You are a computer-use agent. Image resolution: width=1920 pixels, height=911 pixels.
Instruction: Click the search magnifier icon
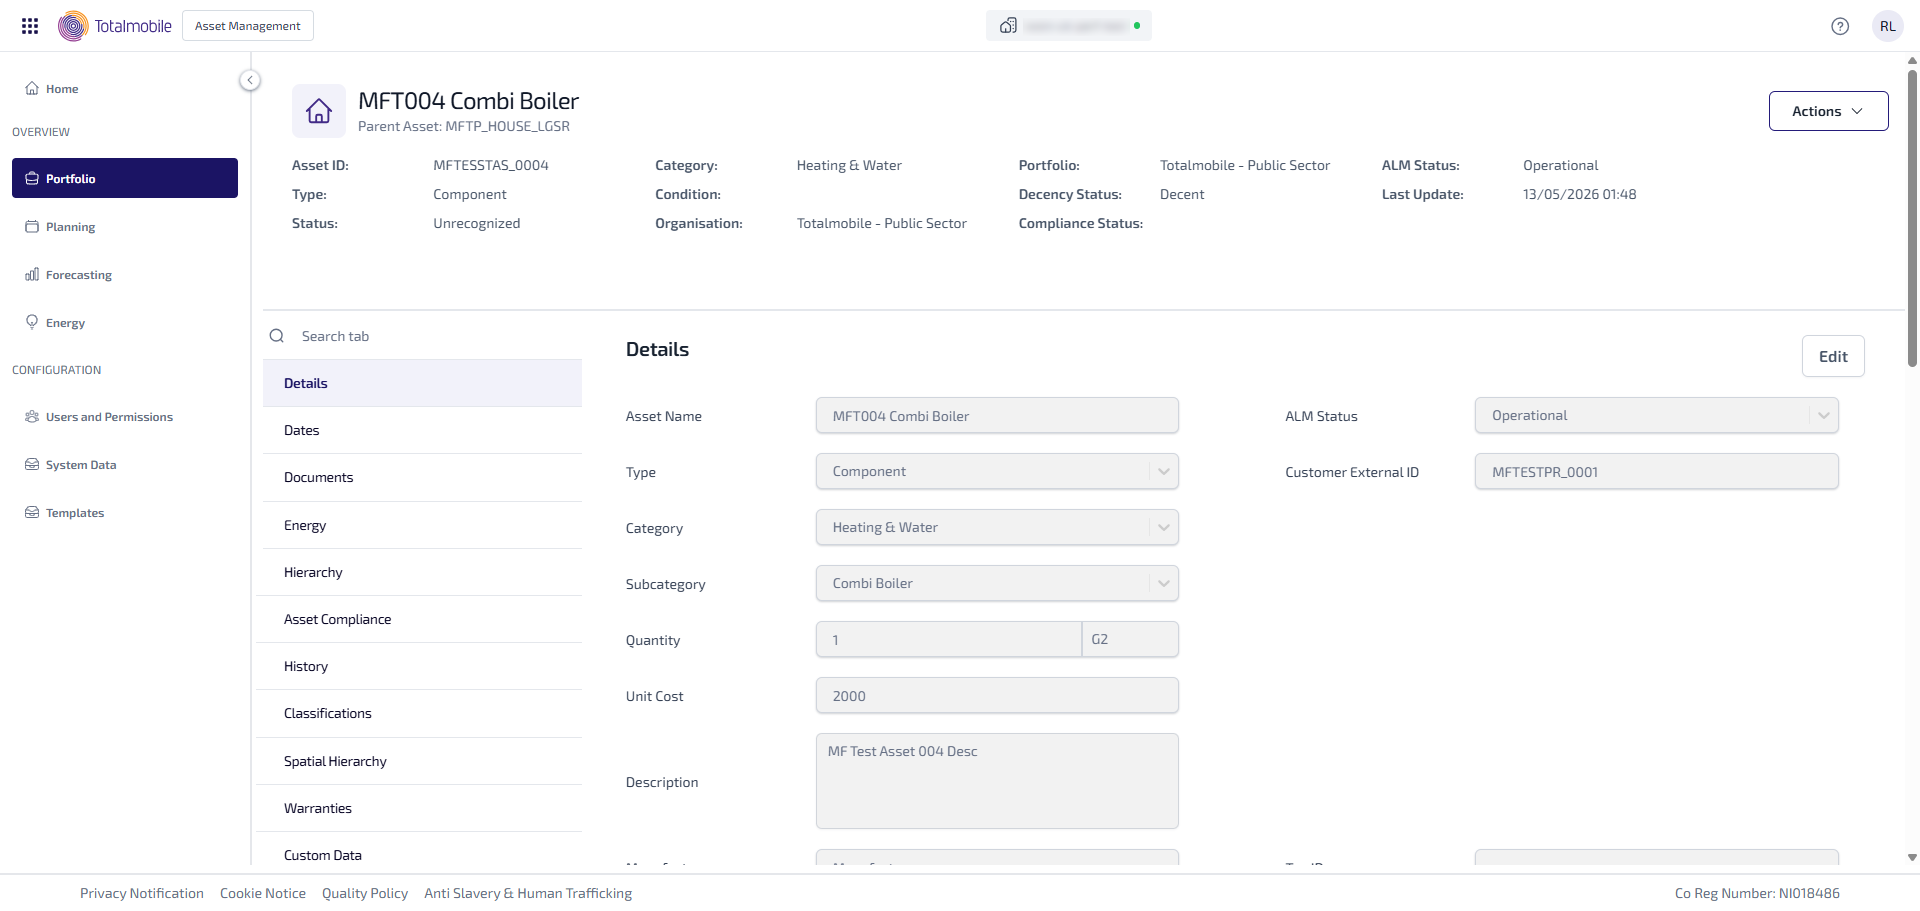tap(277, 336)
